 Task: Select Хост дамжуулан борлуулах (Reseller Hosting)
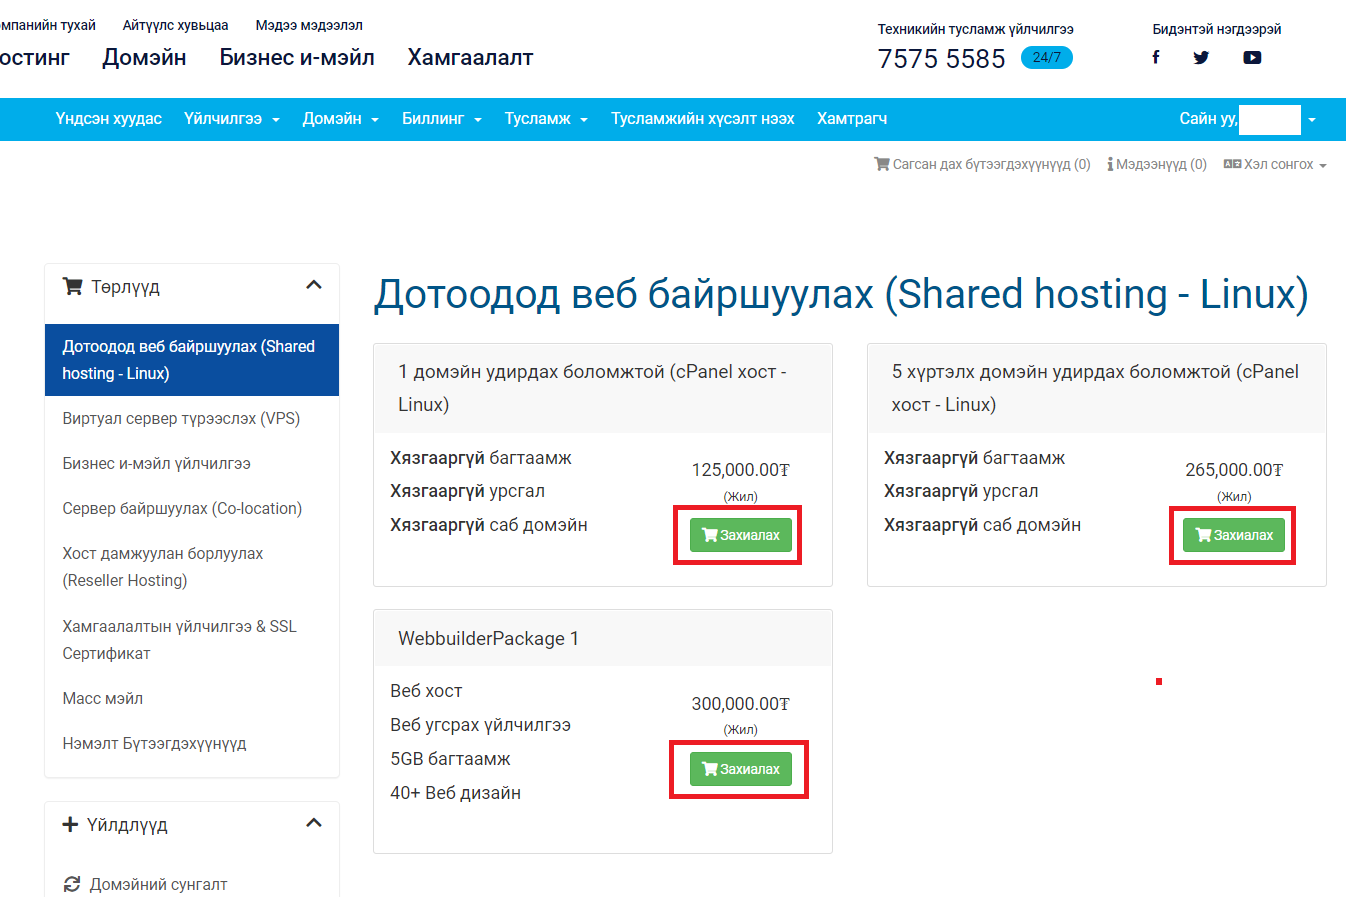point(192,567)
